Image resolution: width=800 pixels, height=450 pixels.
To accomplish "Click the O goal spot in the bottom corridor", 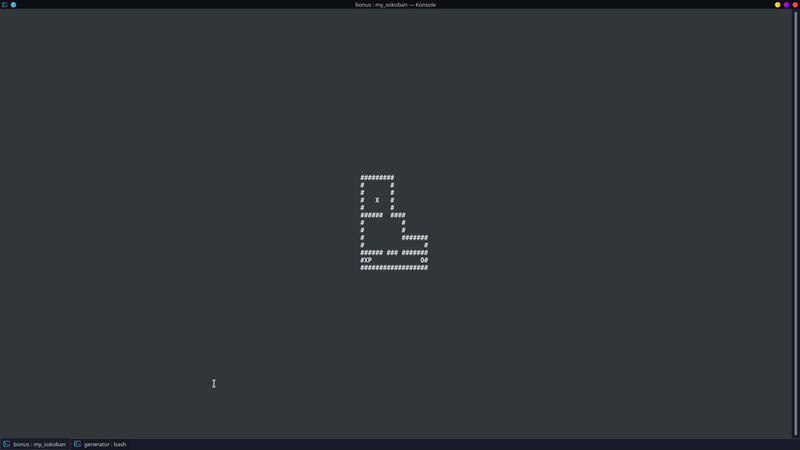I will [422, 260].
